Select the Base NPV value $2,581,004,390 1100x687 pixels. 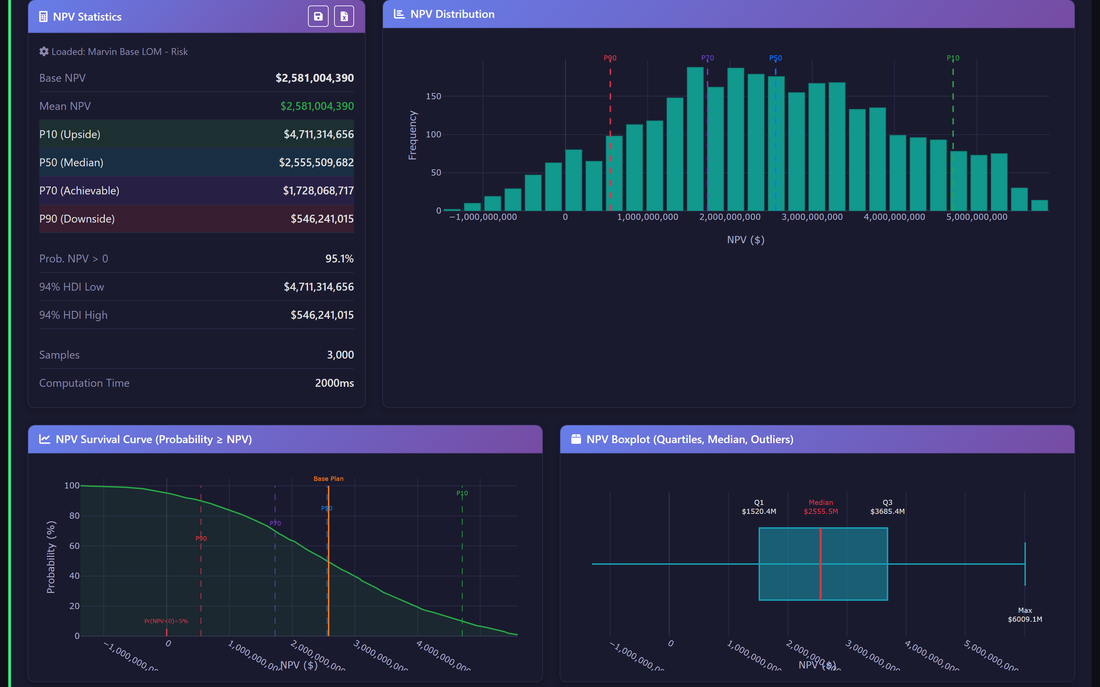pos(314,78)
